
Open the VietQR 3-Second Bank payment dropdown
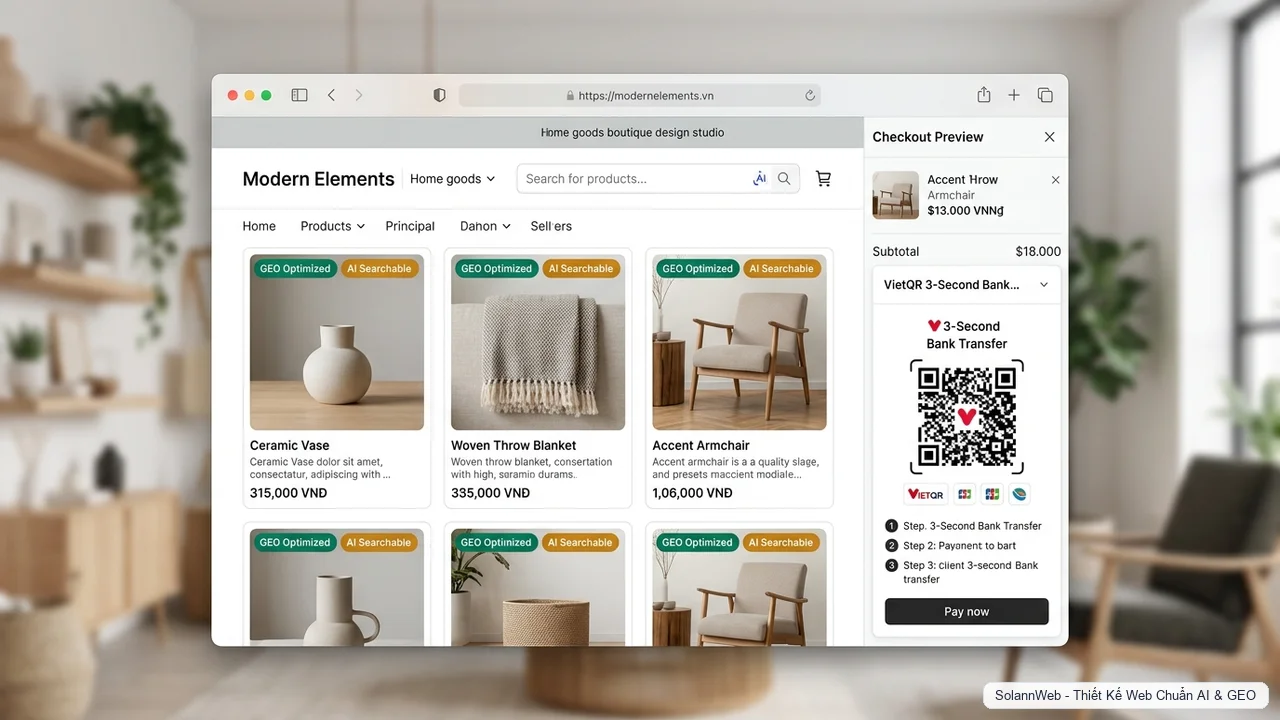(966, 285)
